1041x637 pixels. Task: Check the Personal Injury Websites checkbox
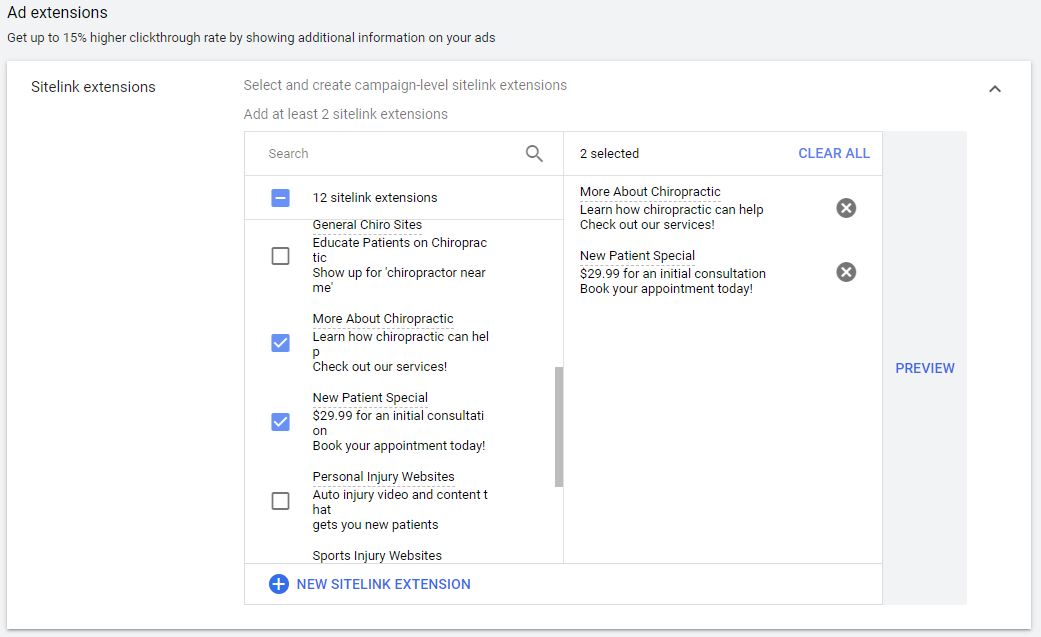281,501
